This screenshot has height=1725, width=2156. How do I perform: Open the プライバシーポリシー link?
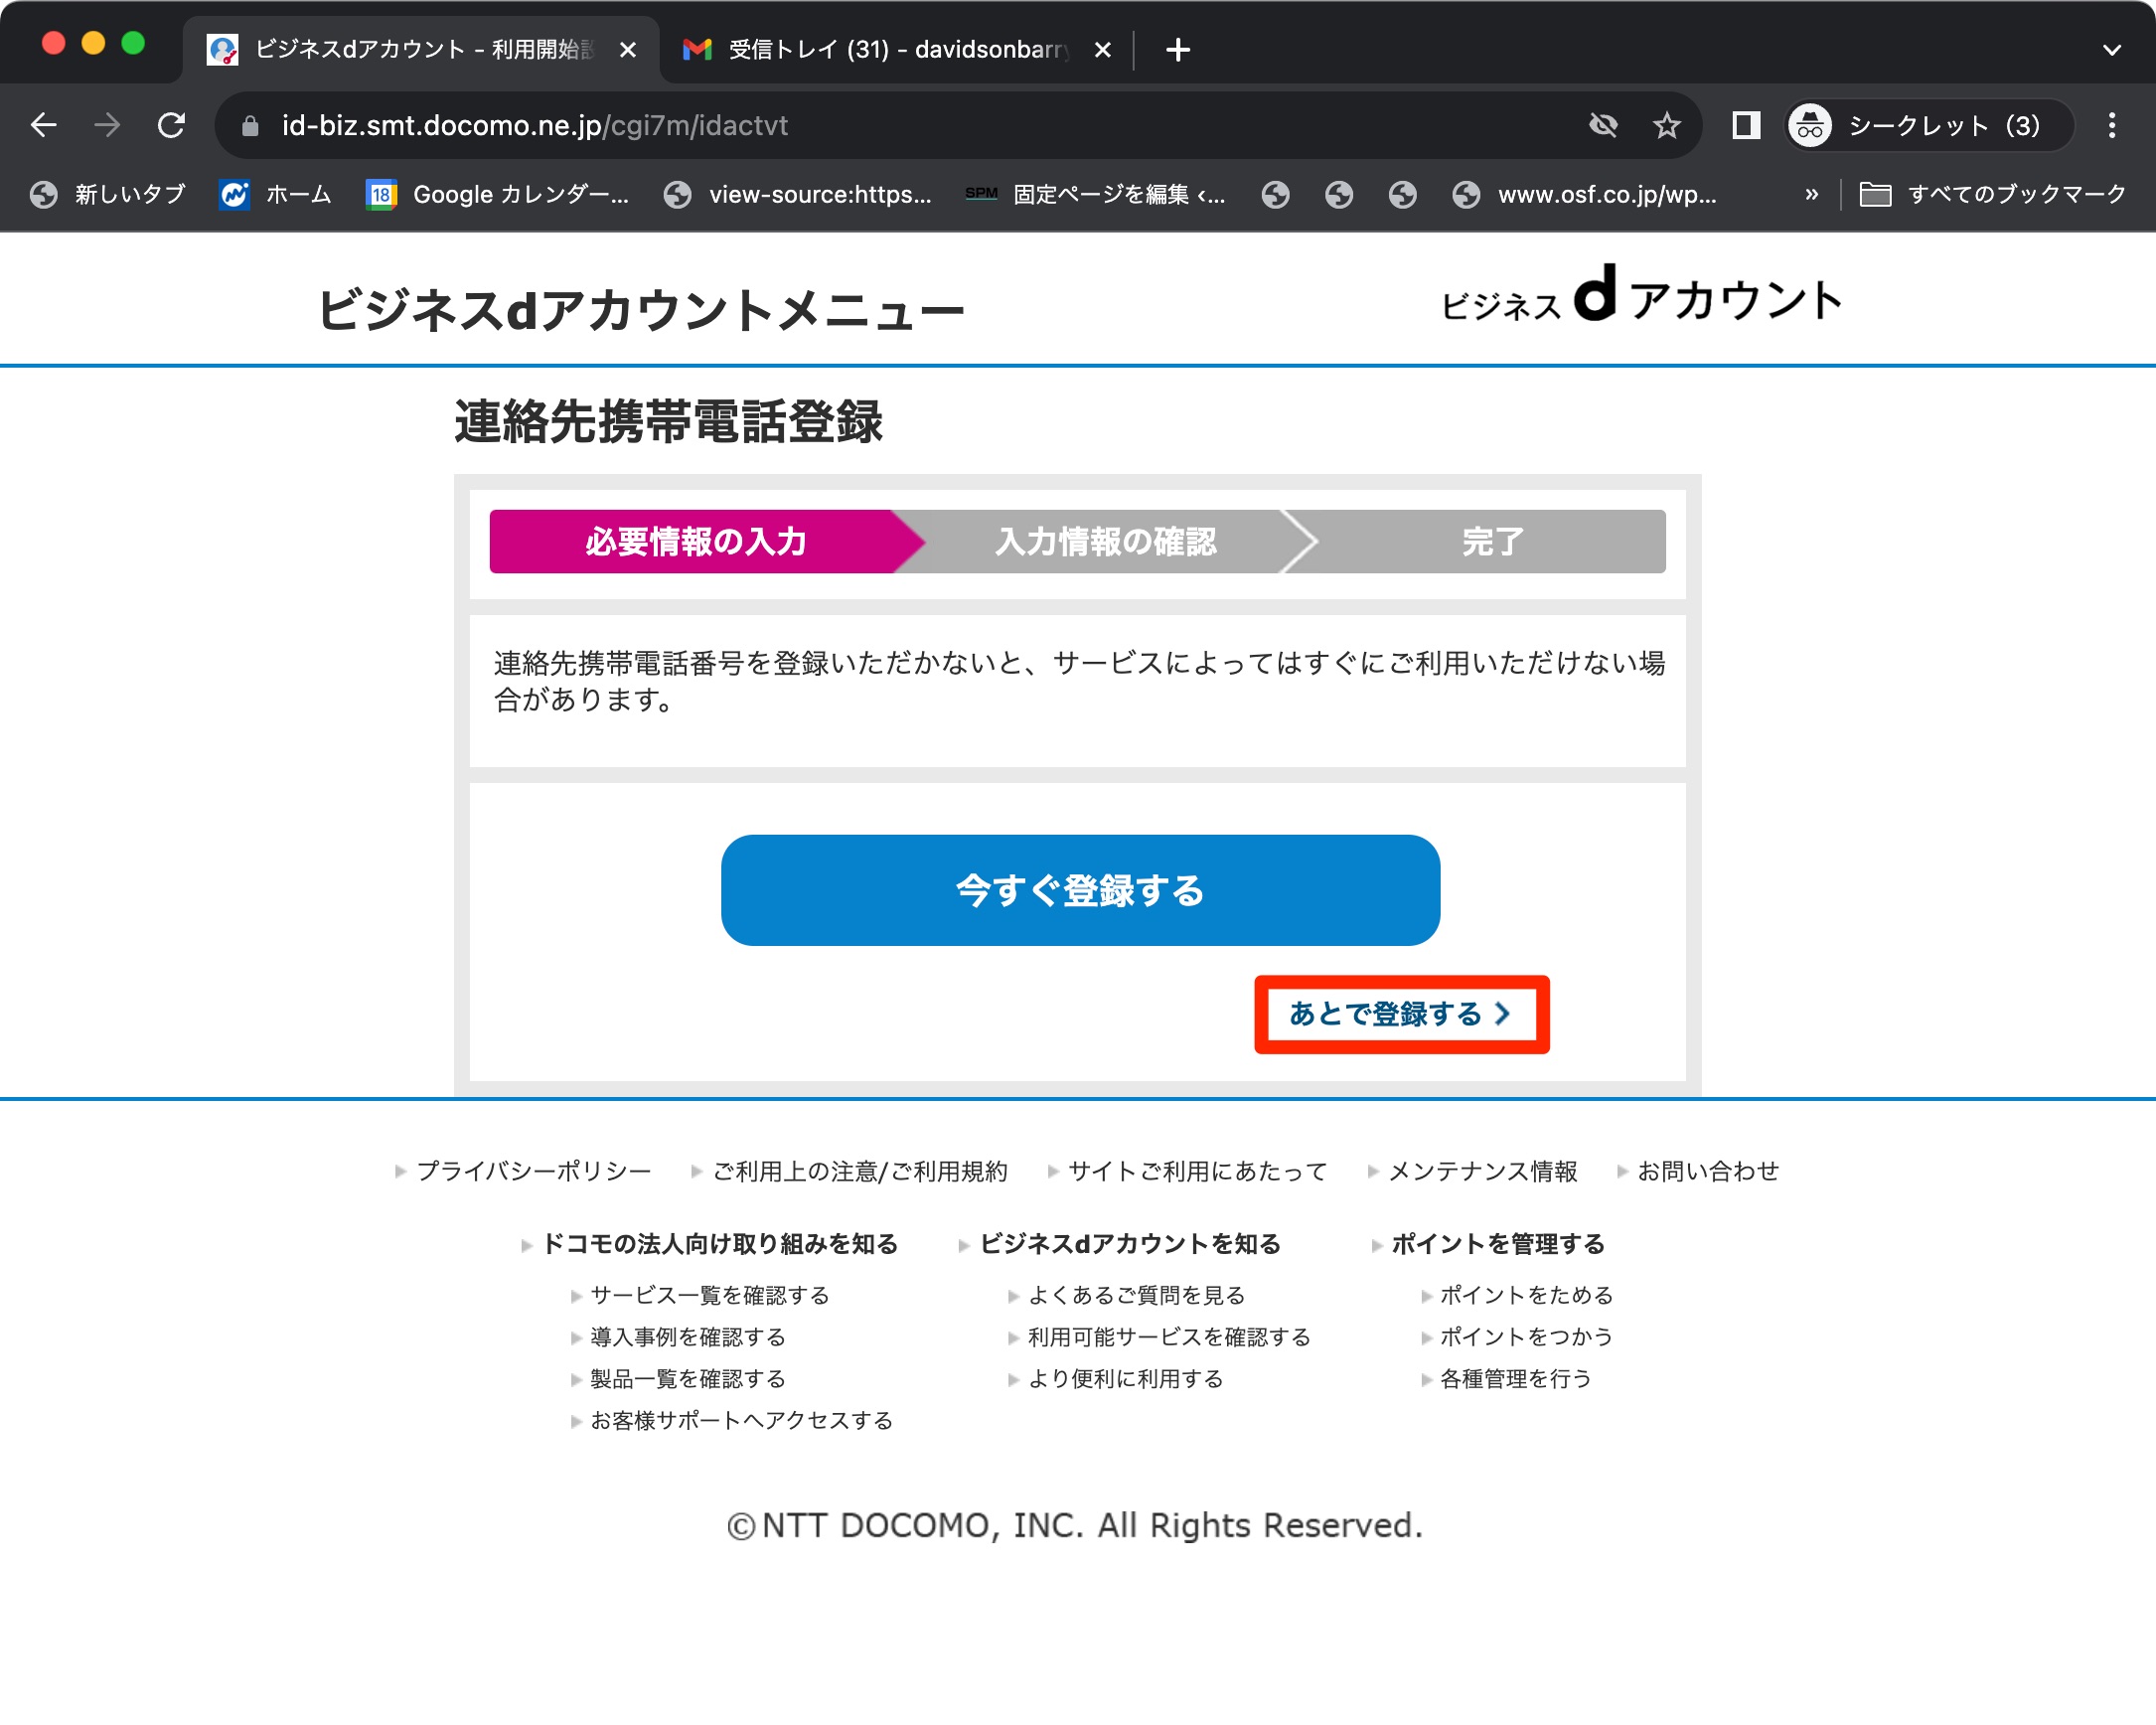(x=534, y=1171)
